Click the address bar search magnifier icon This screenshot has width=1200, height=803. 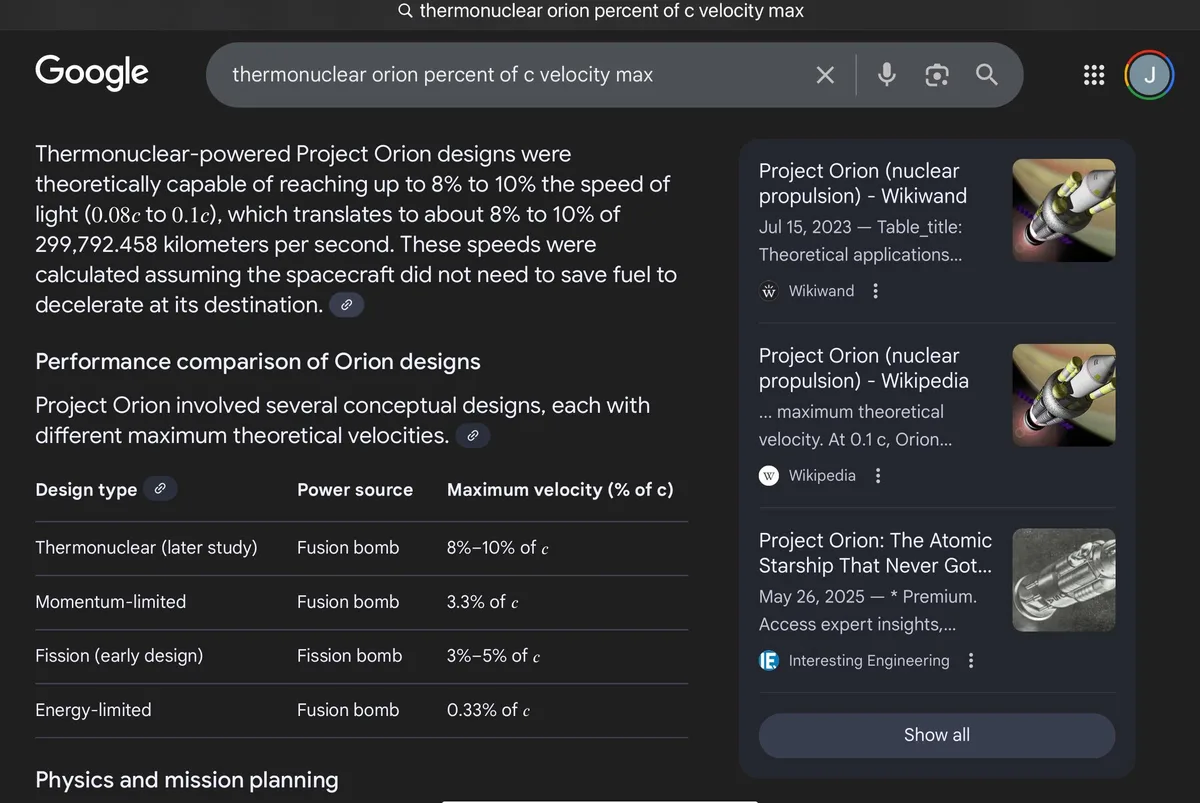405,11
